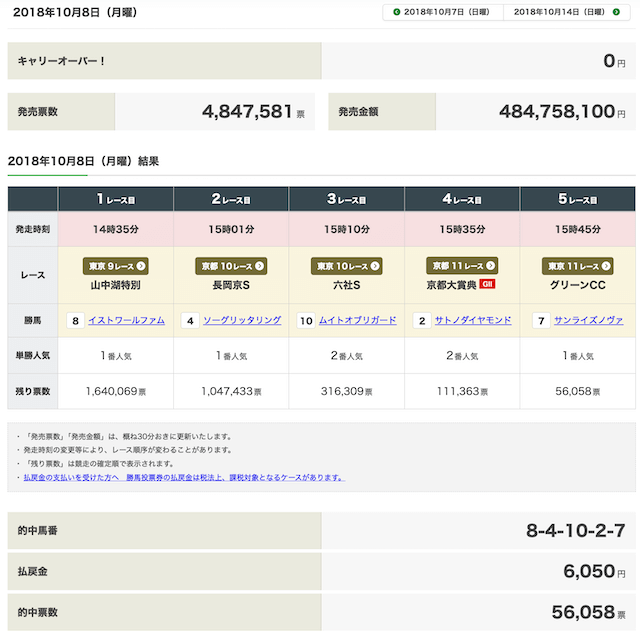Open the サトノダイヤモンド horse link

473,321
